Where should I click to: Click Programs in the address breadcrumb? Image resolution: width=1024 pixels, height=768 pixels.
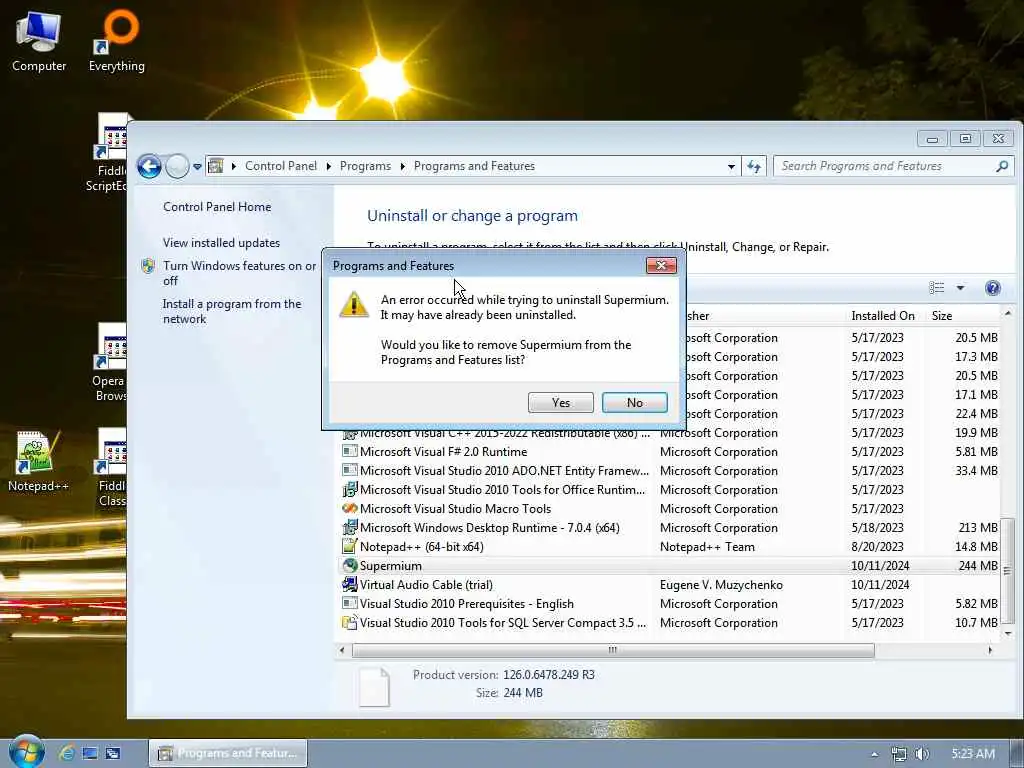365,166
